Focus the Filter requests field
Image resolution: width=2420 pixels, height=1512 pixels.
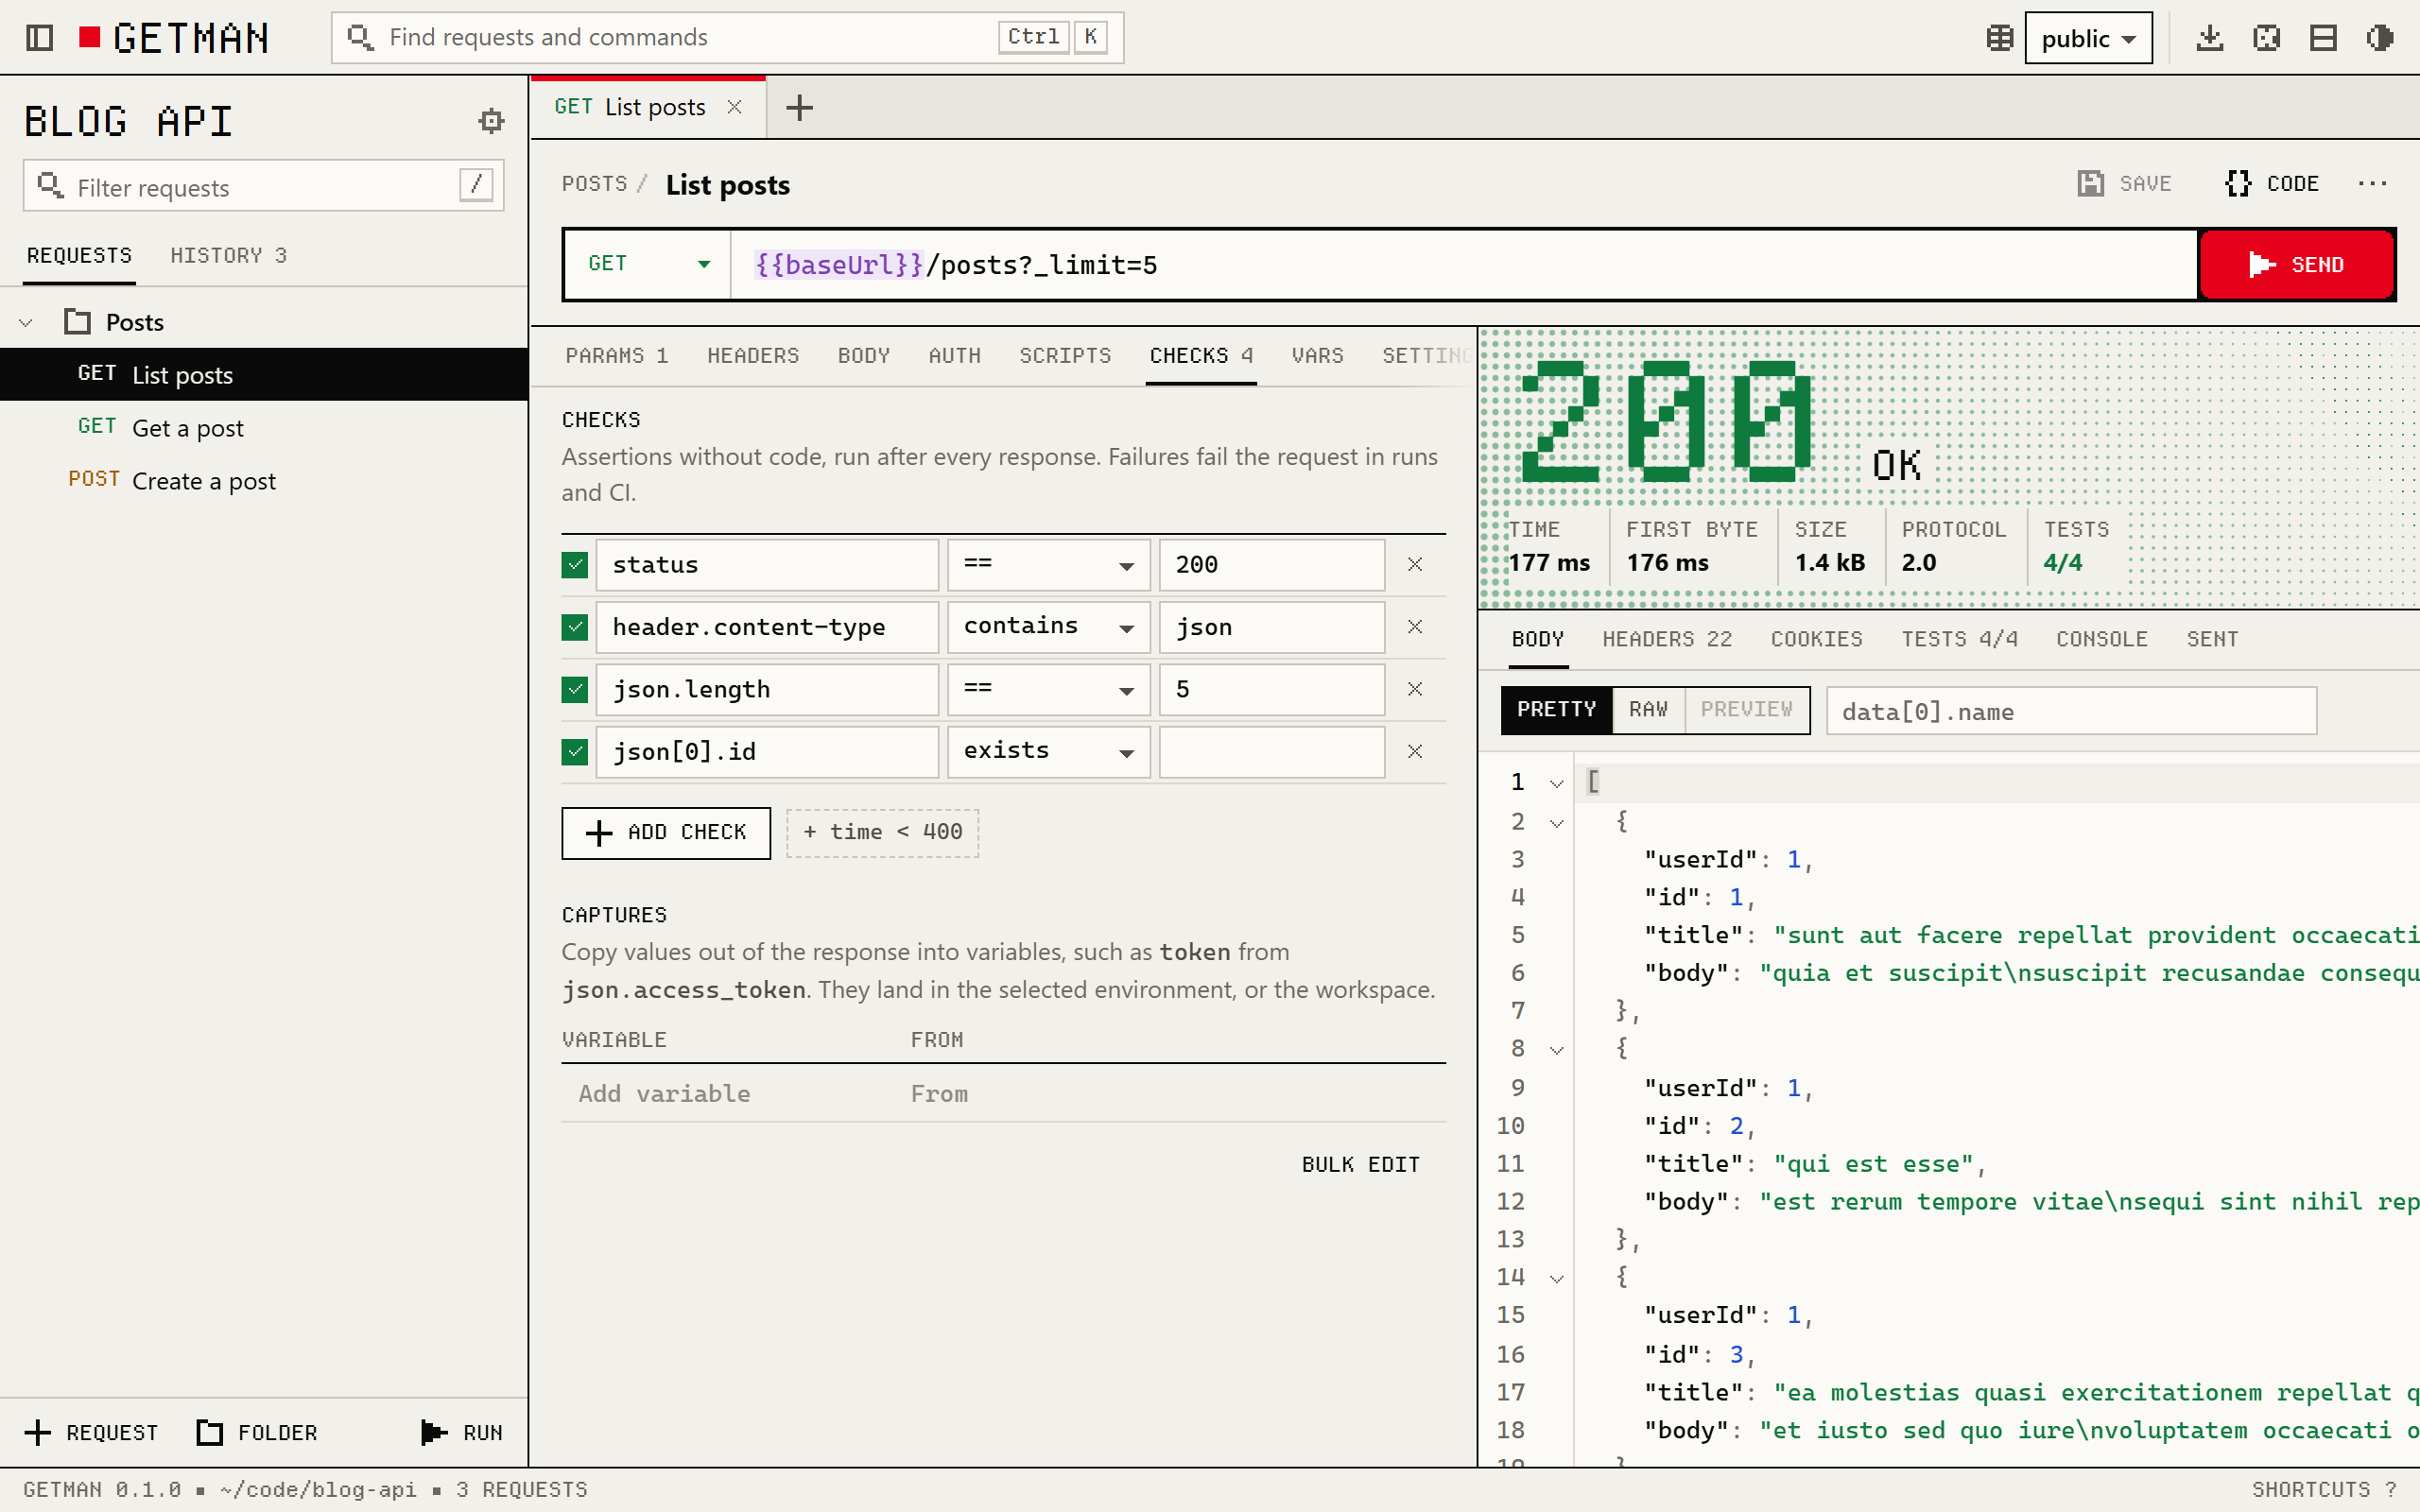pyautogui.click(x=263, y=186)
